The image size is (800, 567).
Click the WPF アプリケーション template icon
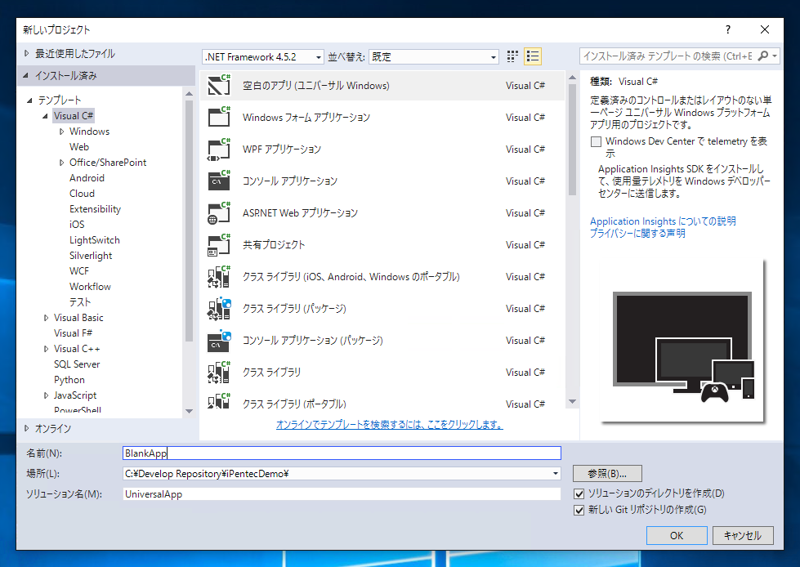[219, 149]
